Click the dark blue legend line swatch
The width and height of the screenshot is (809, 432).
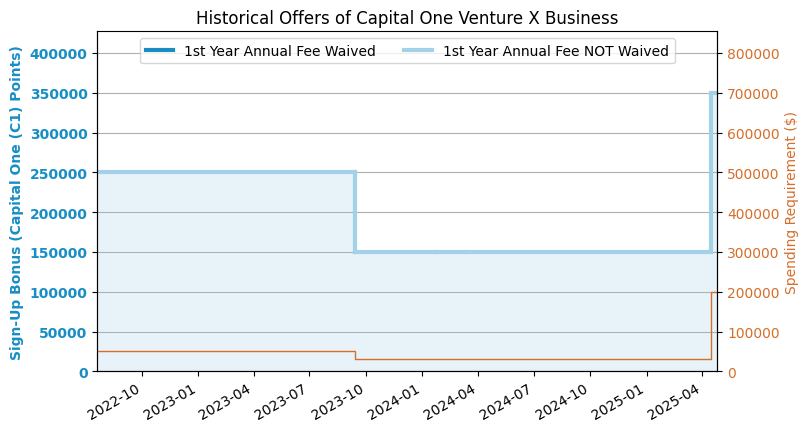(x=159, y=51)
